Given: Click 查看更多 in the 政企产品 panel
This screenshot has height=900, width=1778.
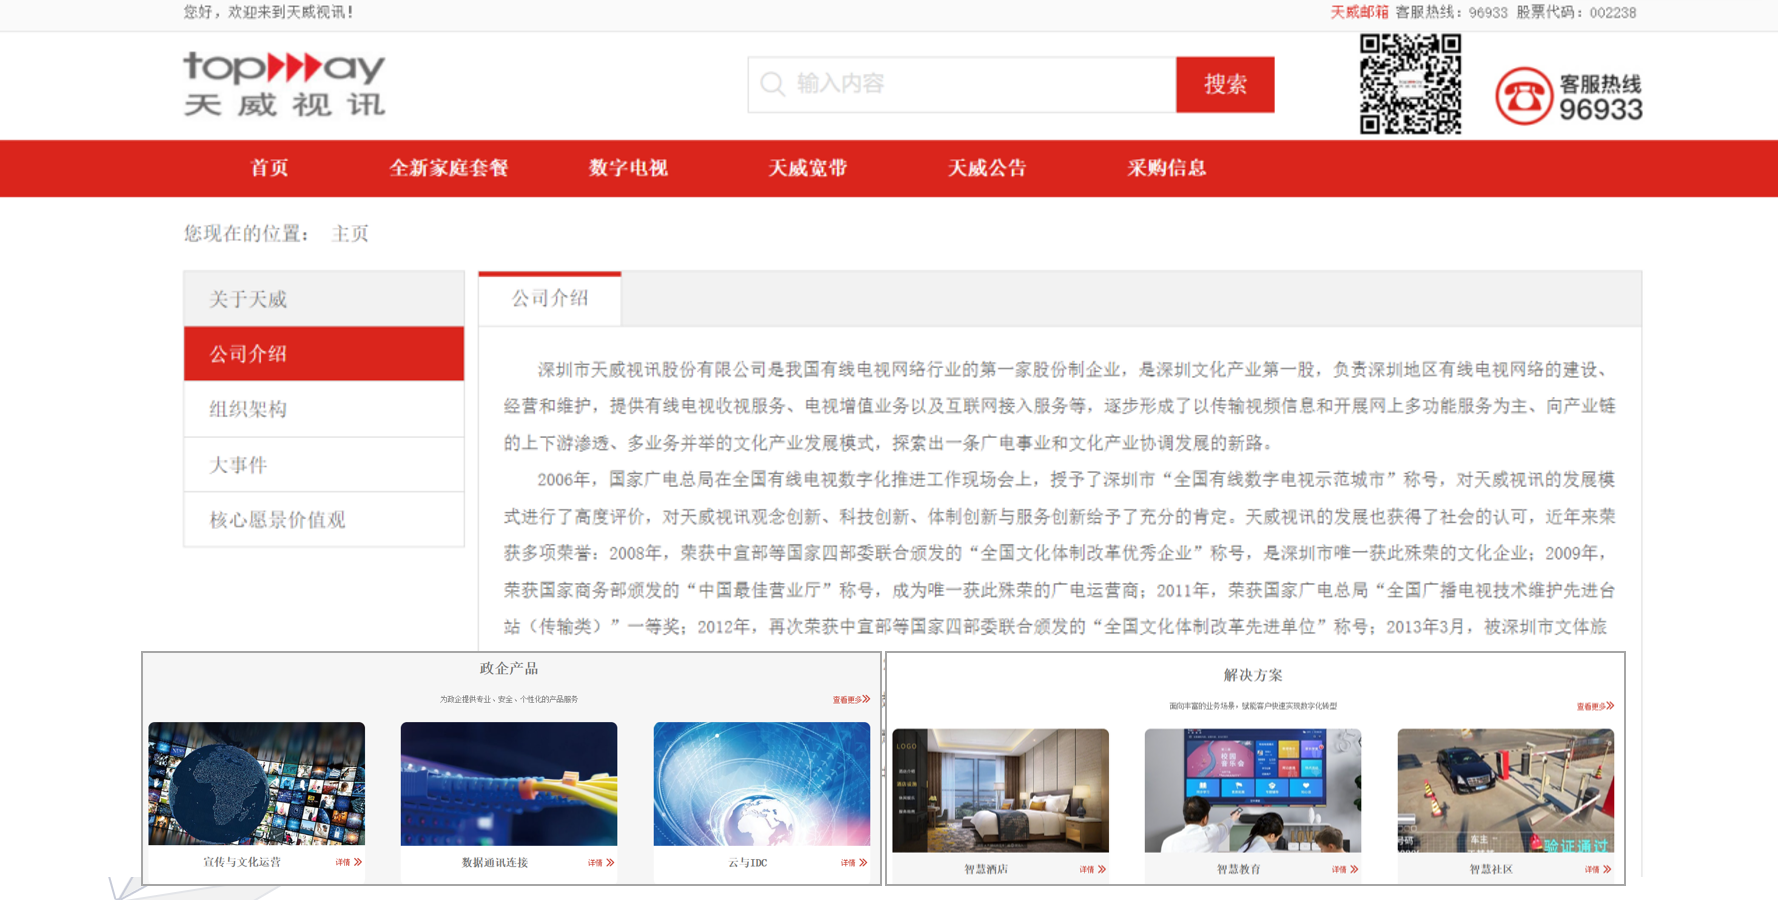Looking at the screenshot, I should click(x=851, y=700).
